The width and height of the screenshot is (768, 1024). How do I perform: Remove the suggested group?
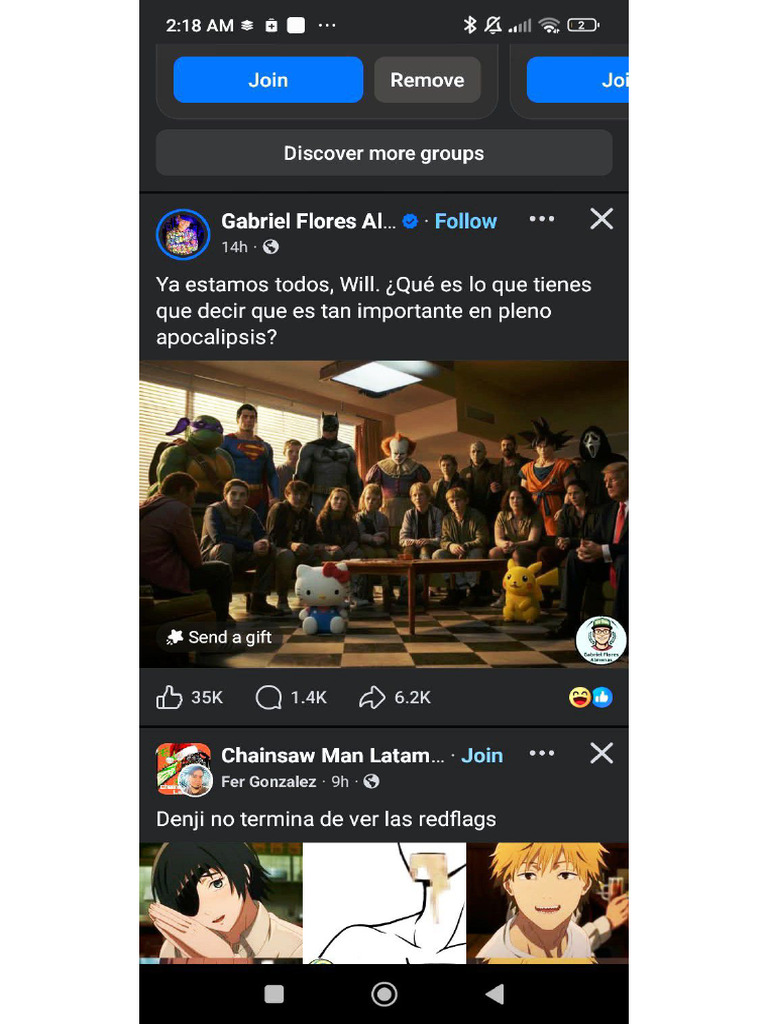point(427,80)
